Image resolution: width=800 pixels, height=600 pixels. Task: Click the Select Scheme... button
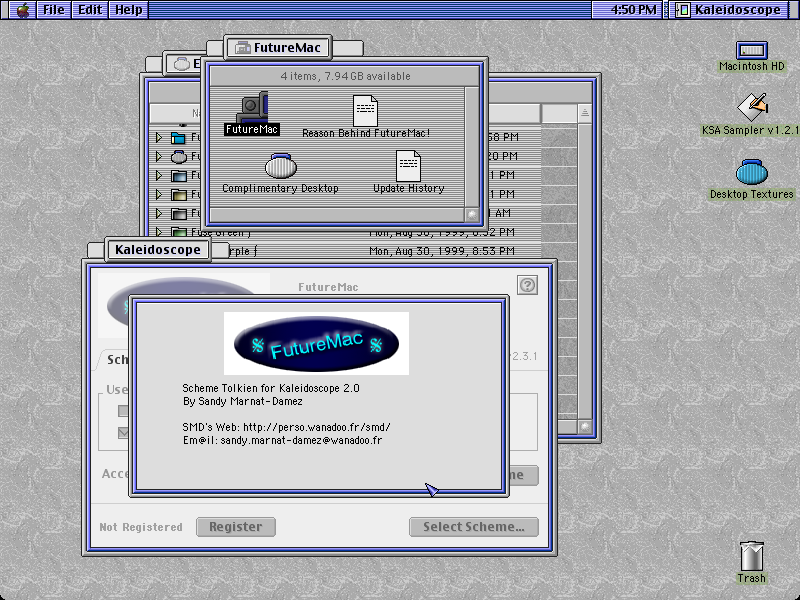click(473, 527)
